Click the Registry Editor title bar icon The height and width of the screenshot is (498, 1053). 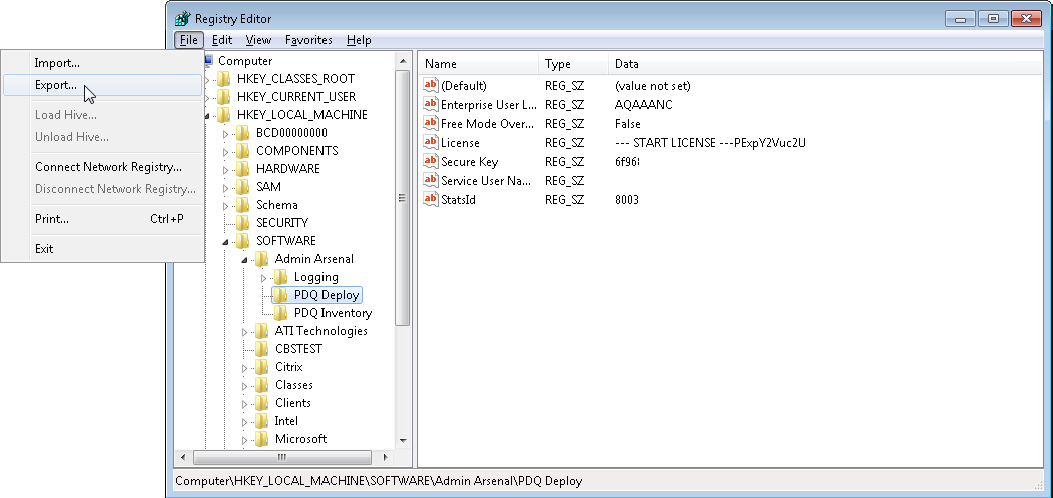coord(182,18)
